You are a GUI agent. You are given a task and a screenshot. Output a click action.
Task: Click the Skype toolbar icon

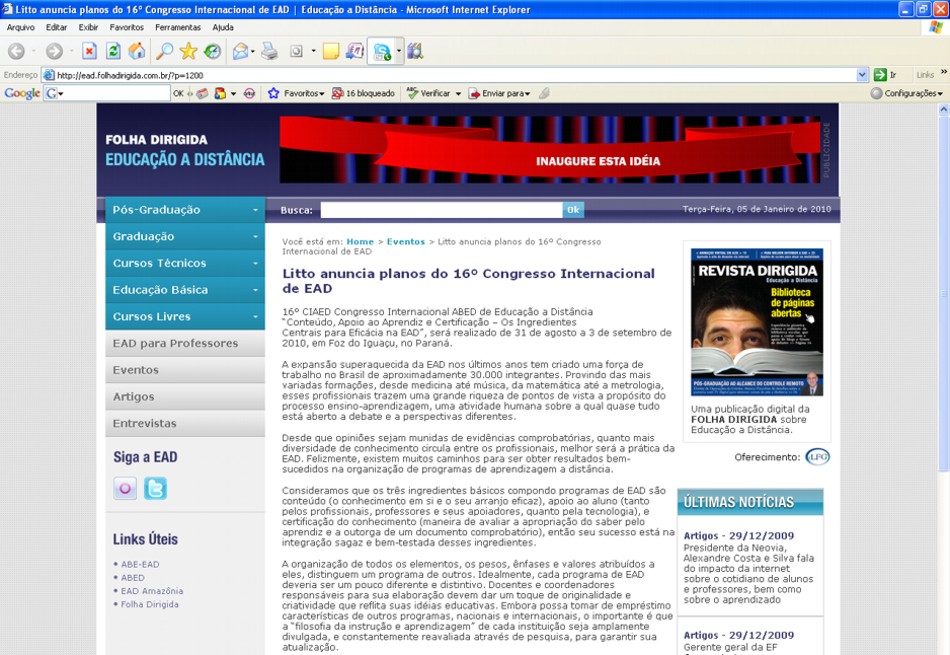coord(382,52)
